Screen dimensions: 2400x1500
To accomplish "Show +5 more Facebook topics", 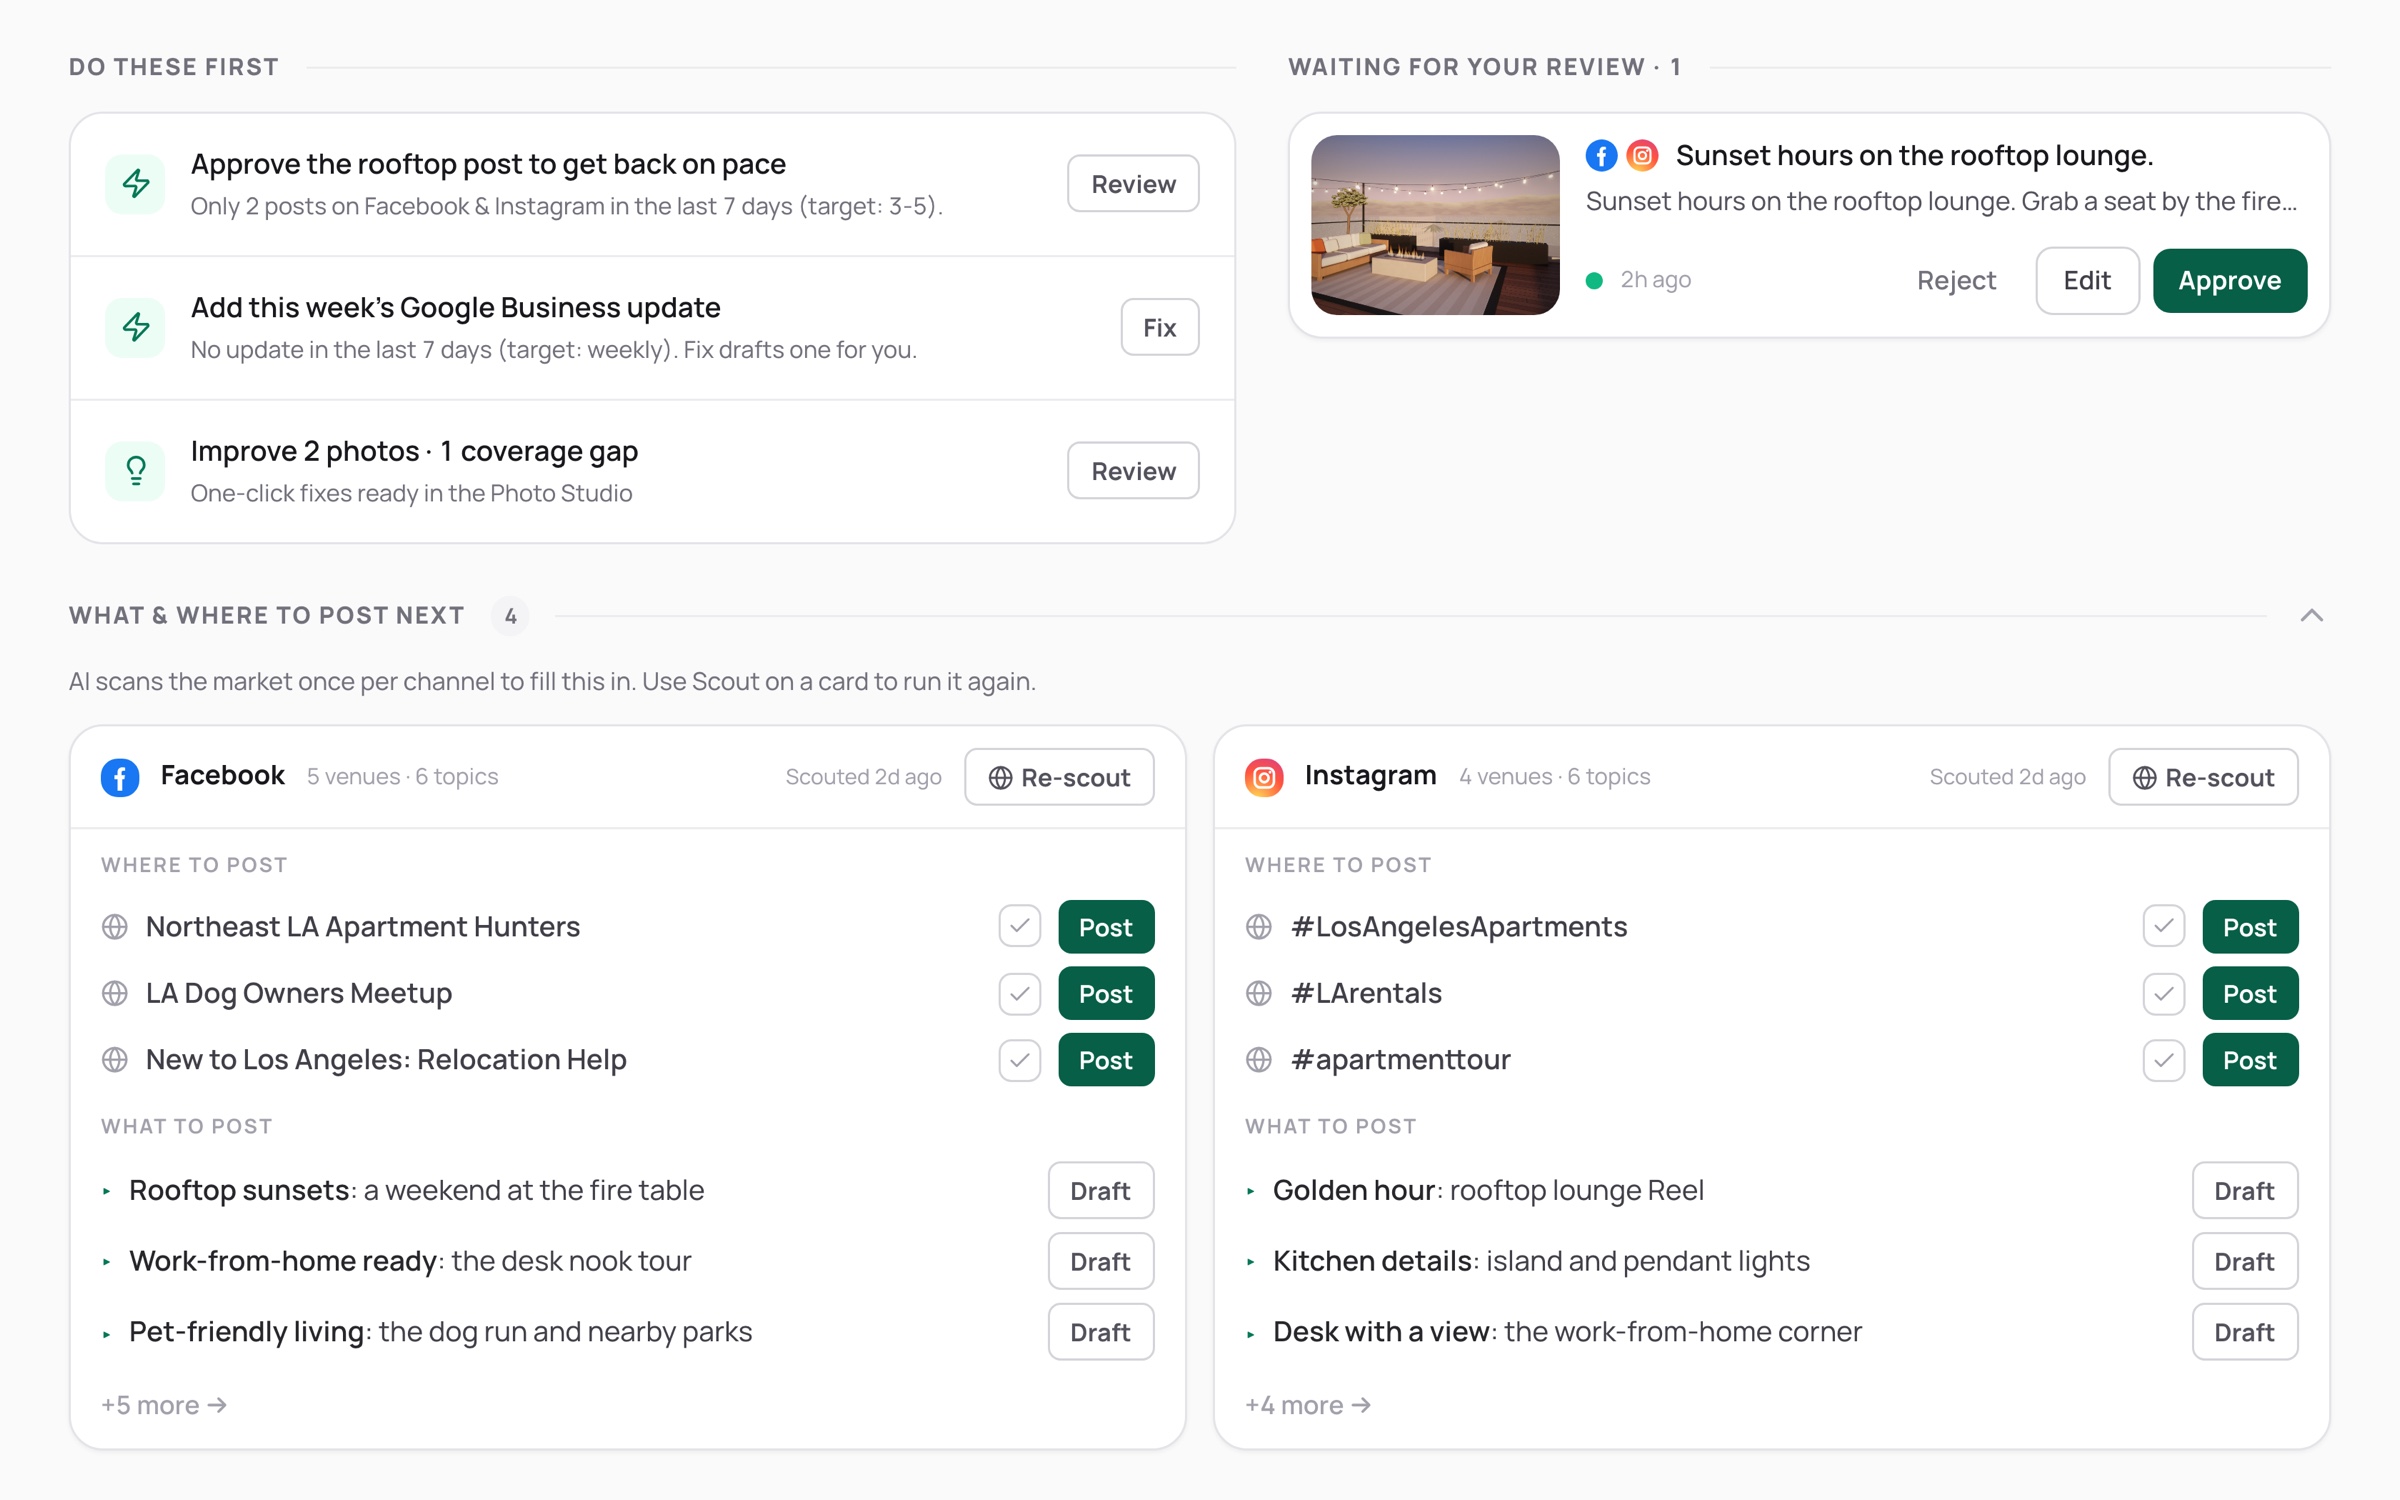I will 164,1405.
